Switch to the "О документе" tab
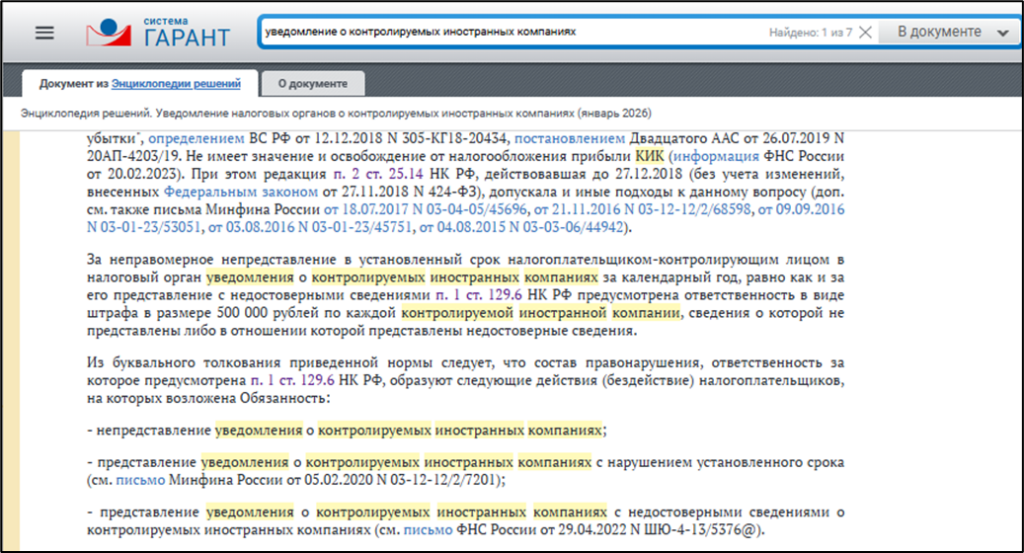The width and height of the screenshot is (1024, 553). pos(312,84)
